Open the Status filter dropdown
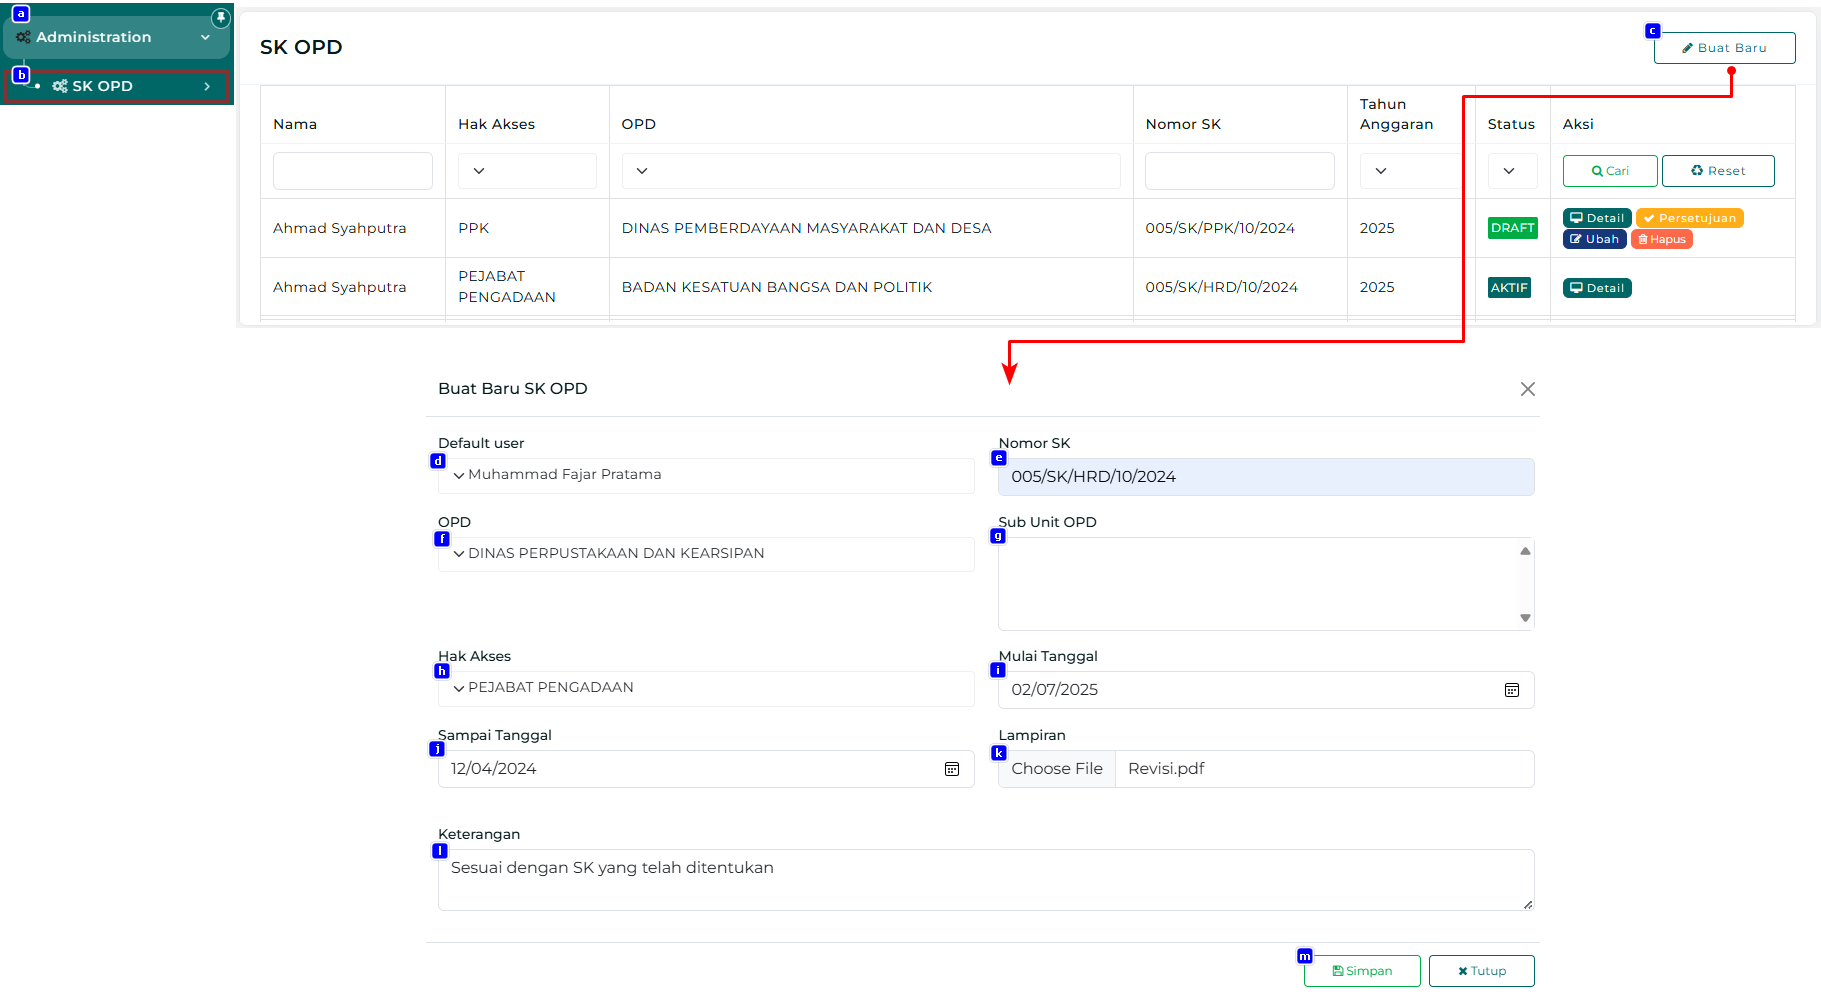The image size is (1821, 992). point(1510,171)
